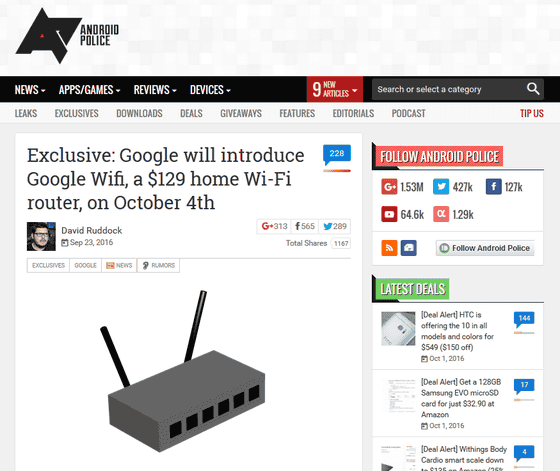Open the YouTube channel icon
This screenshot has width=560, height=471.
tap(389, 214)
